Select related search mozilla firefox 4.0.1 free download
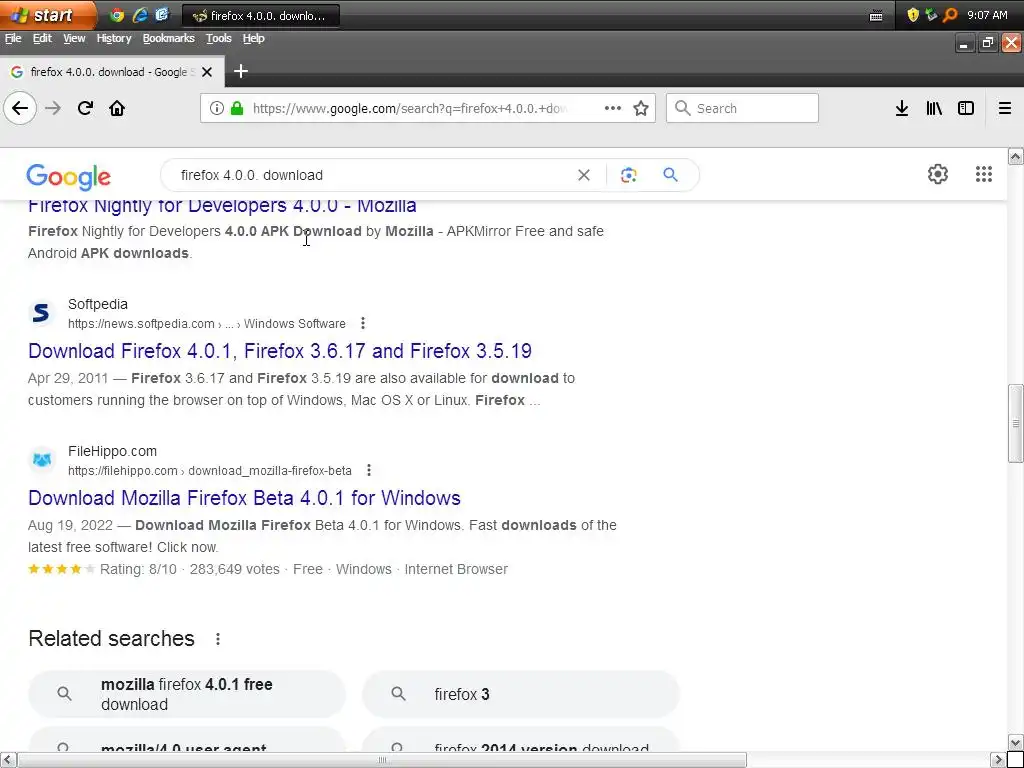 pyautogui.click(x=187, y=694)
